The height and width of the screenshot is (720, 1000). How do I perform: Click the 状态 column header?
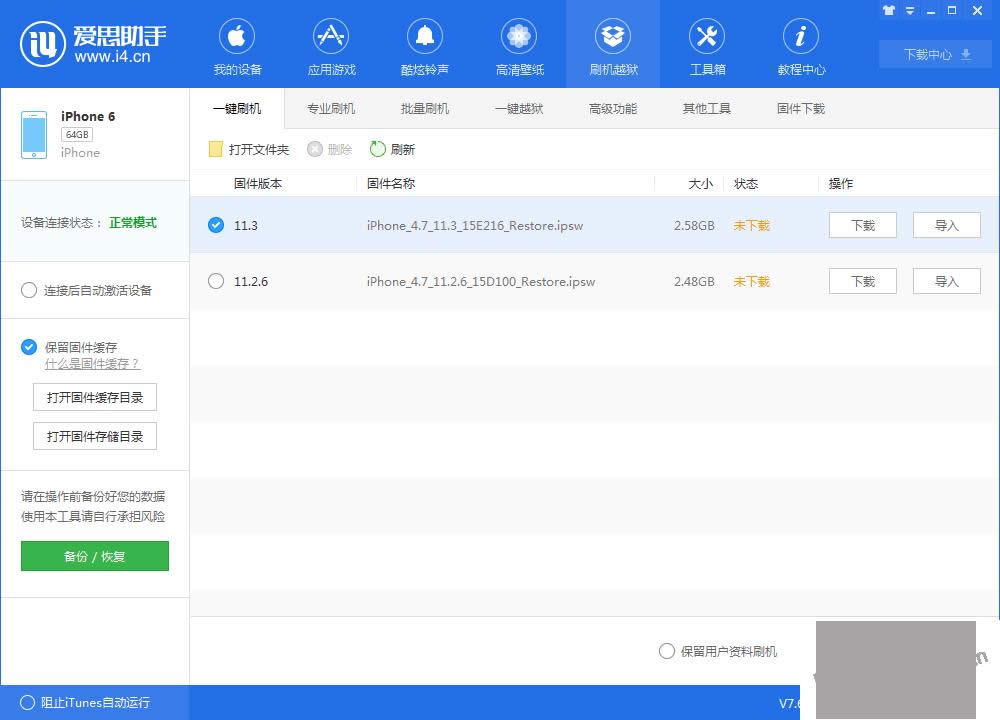[x=746, y=184]
